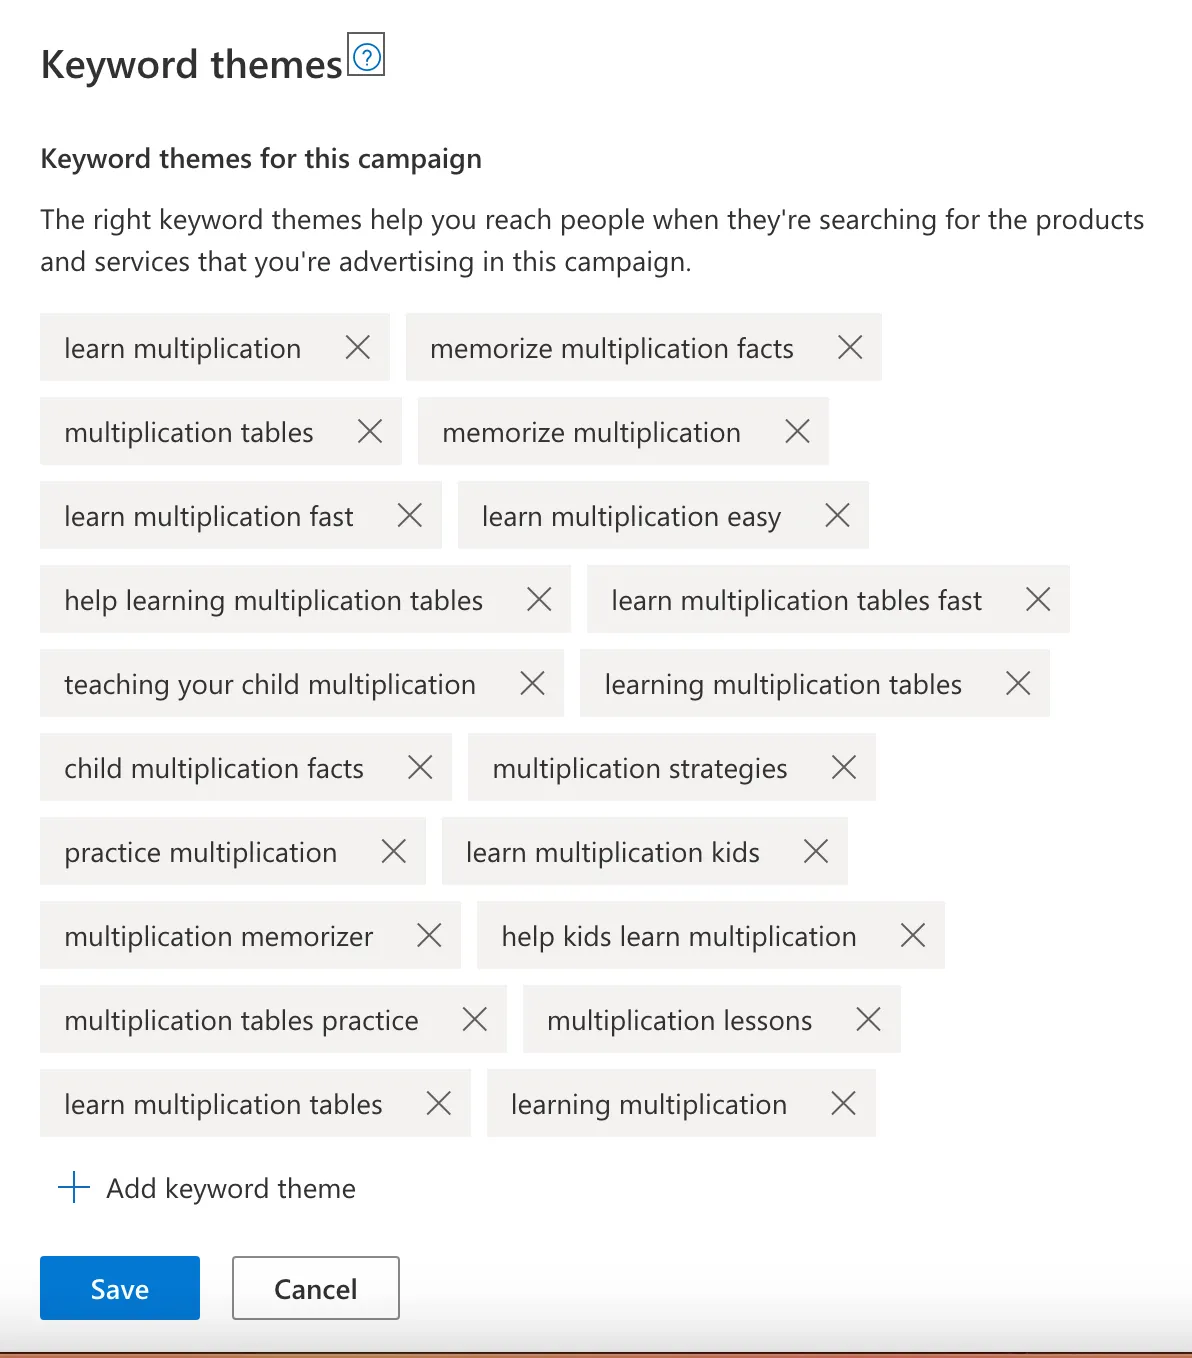Viewport: 1192px width, 1358px height.
Task: Delete 'learn multiplication fast' keyword theme
Action: coord(410,515)
